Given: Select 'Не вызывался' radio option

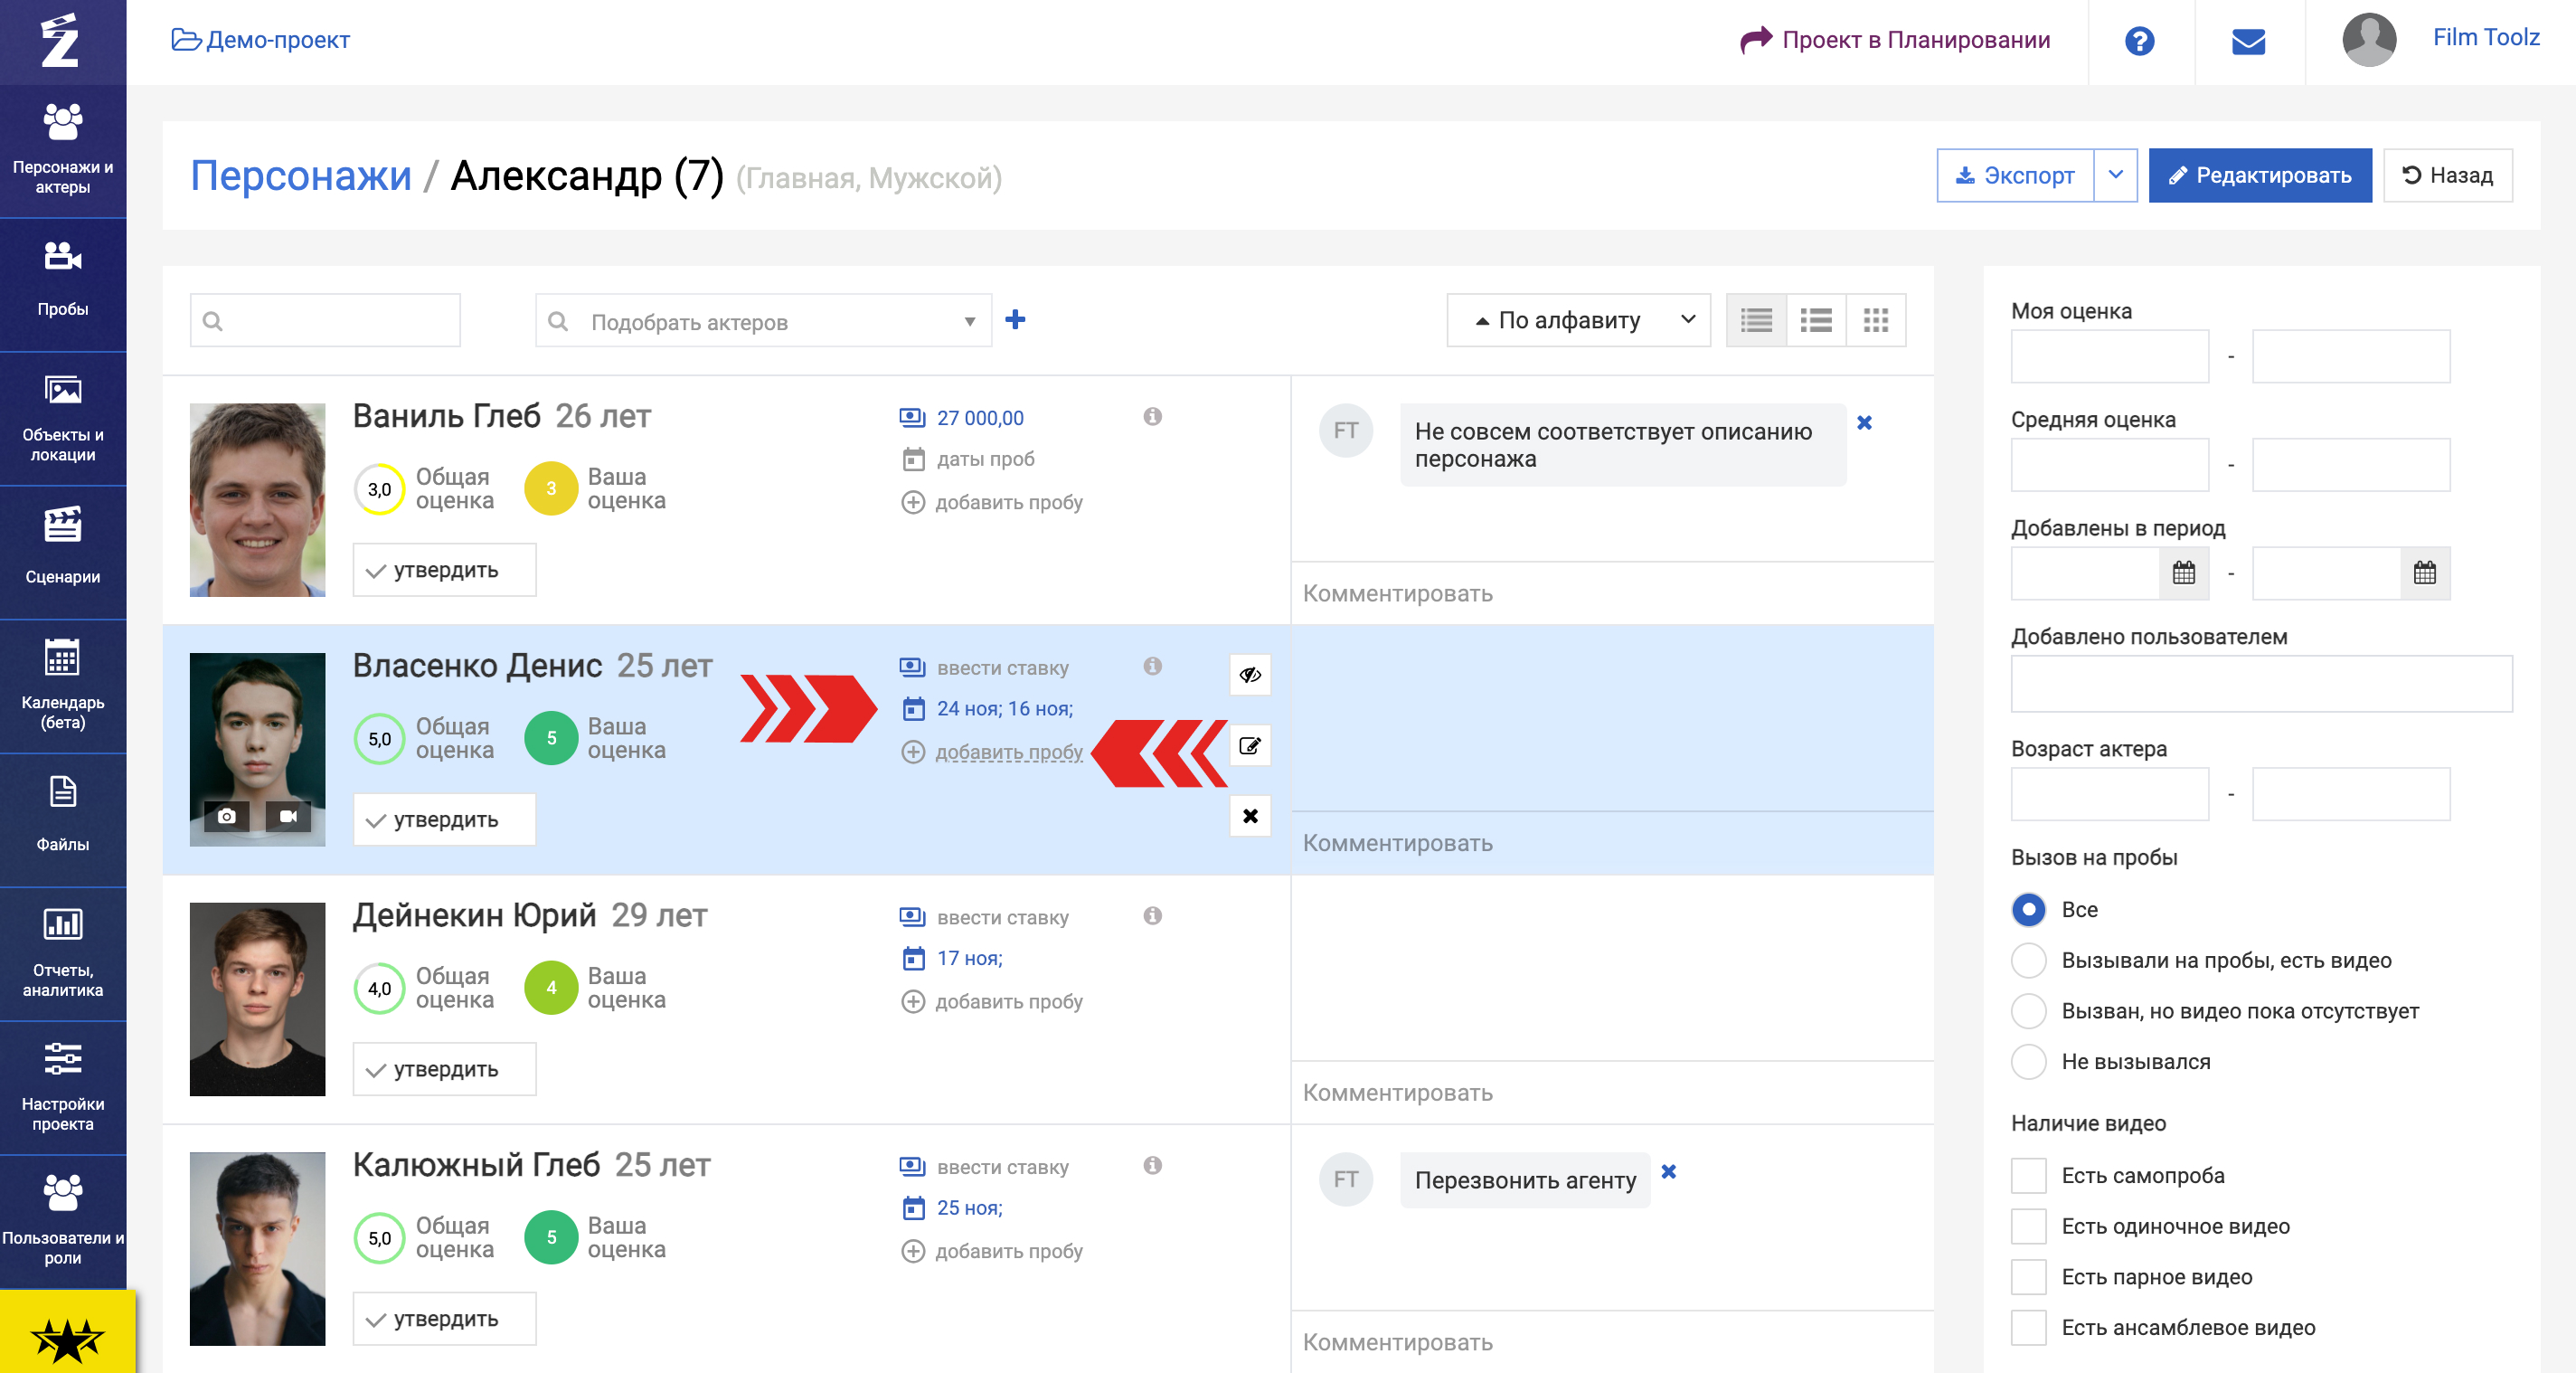Looking at the screenshot, I should (2028, 1061).
